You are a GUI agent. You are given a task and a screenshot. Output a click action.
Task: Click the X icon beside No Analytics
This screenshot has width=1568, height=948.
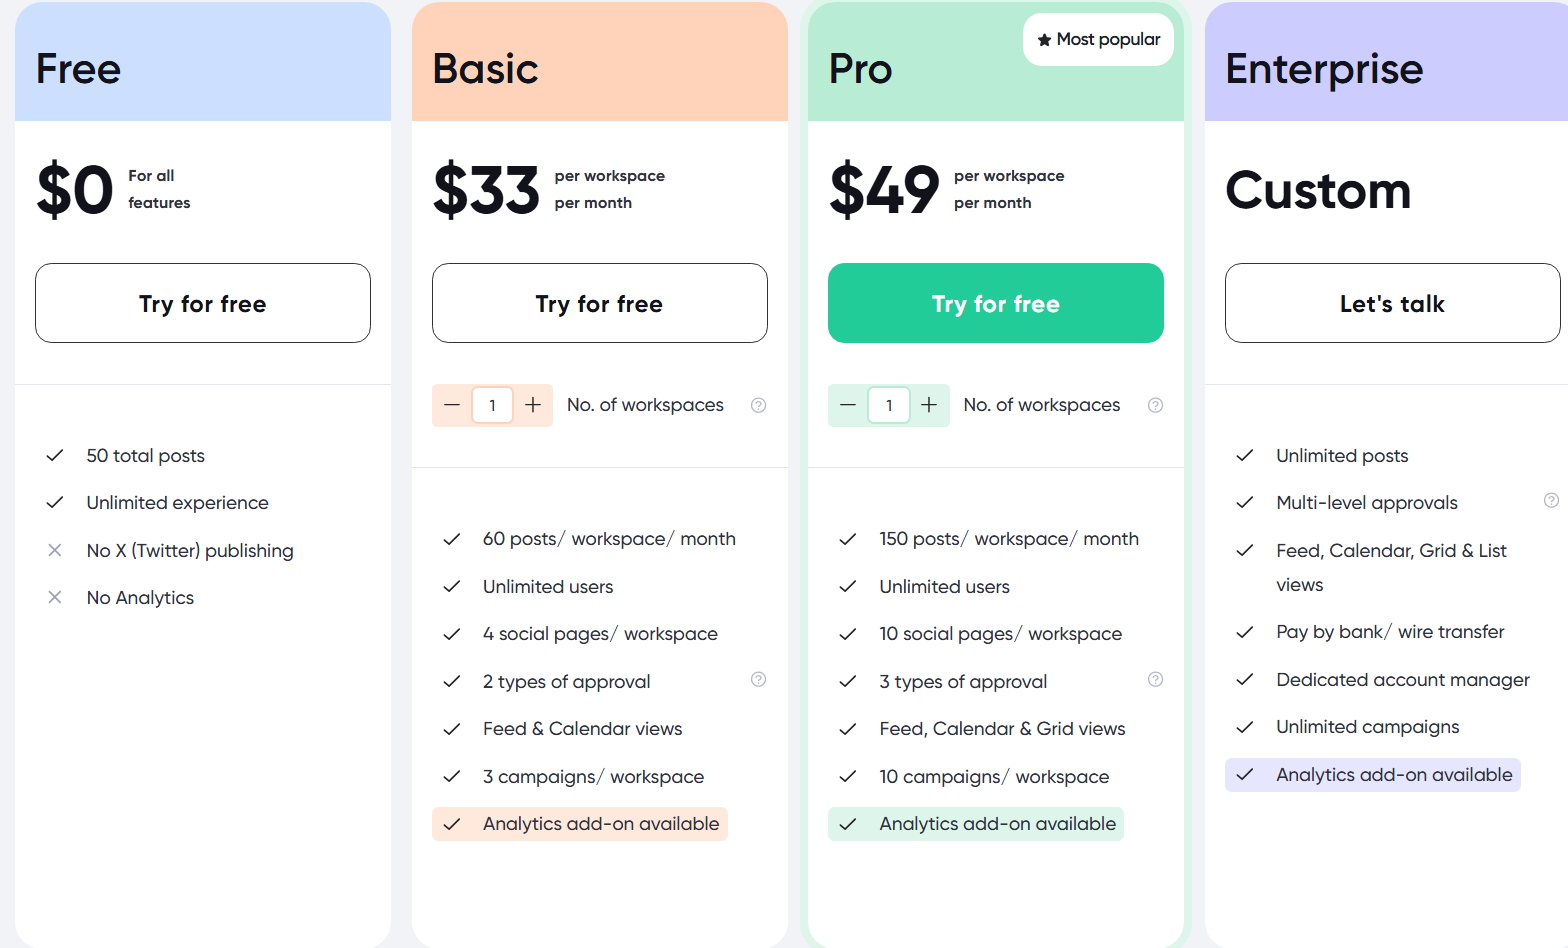(x=55, y=597)
